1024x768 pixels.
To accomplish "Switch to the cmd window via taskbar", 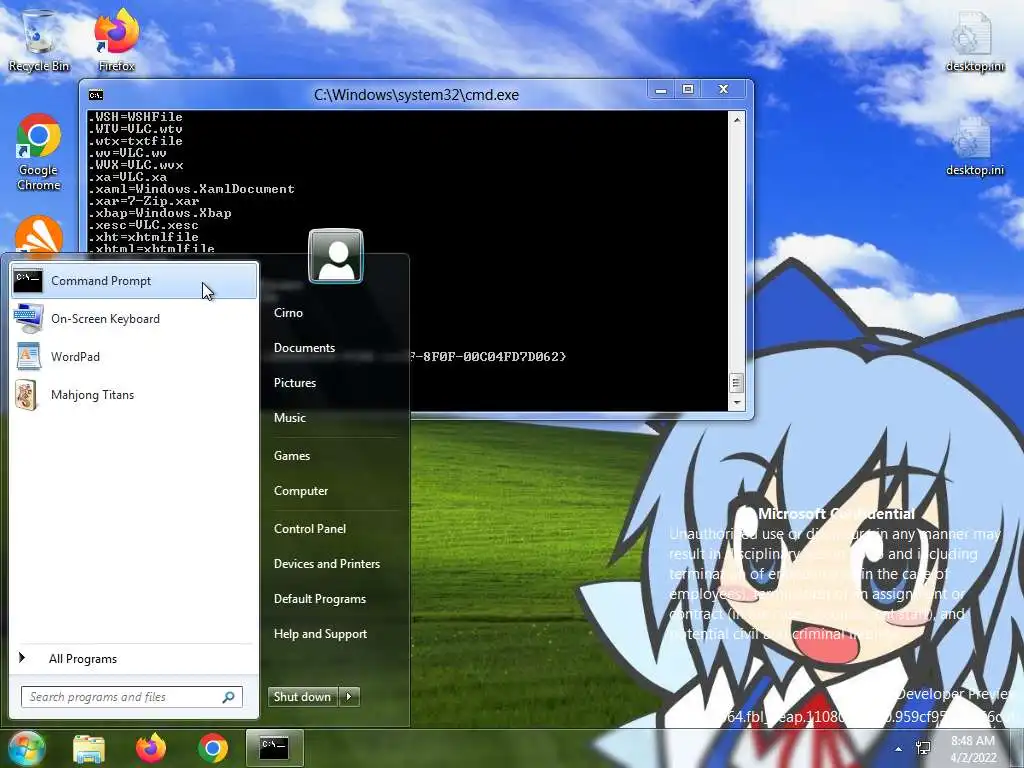I will point(274,748).
